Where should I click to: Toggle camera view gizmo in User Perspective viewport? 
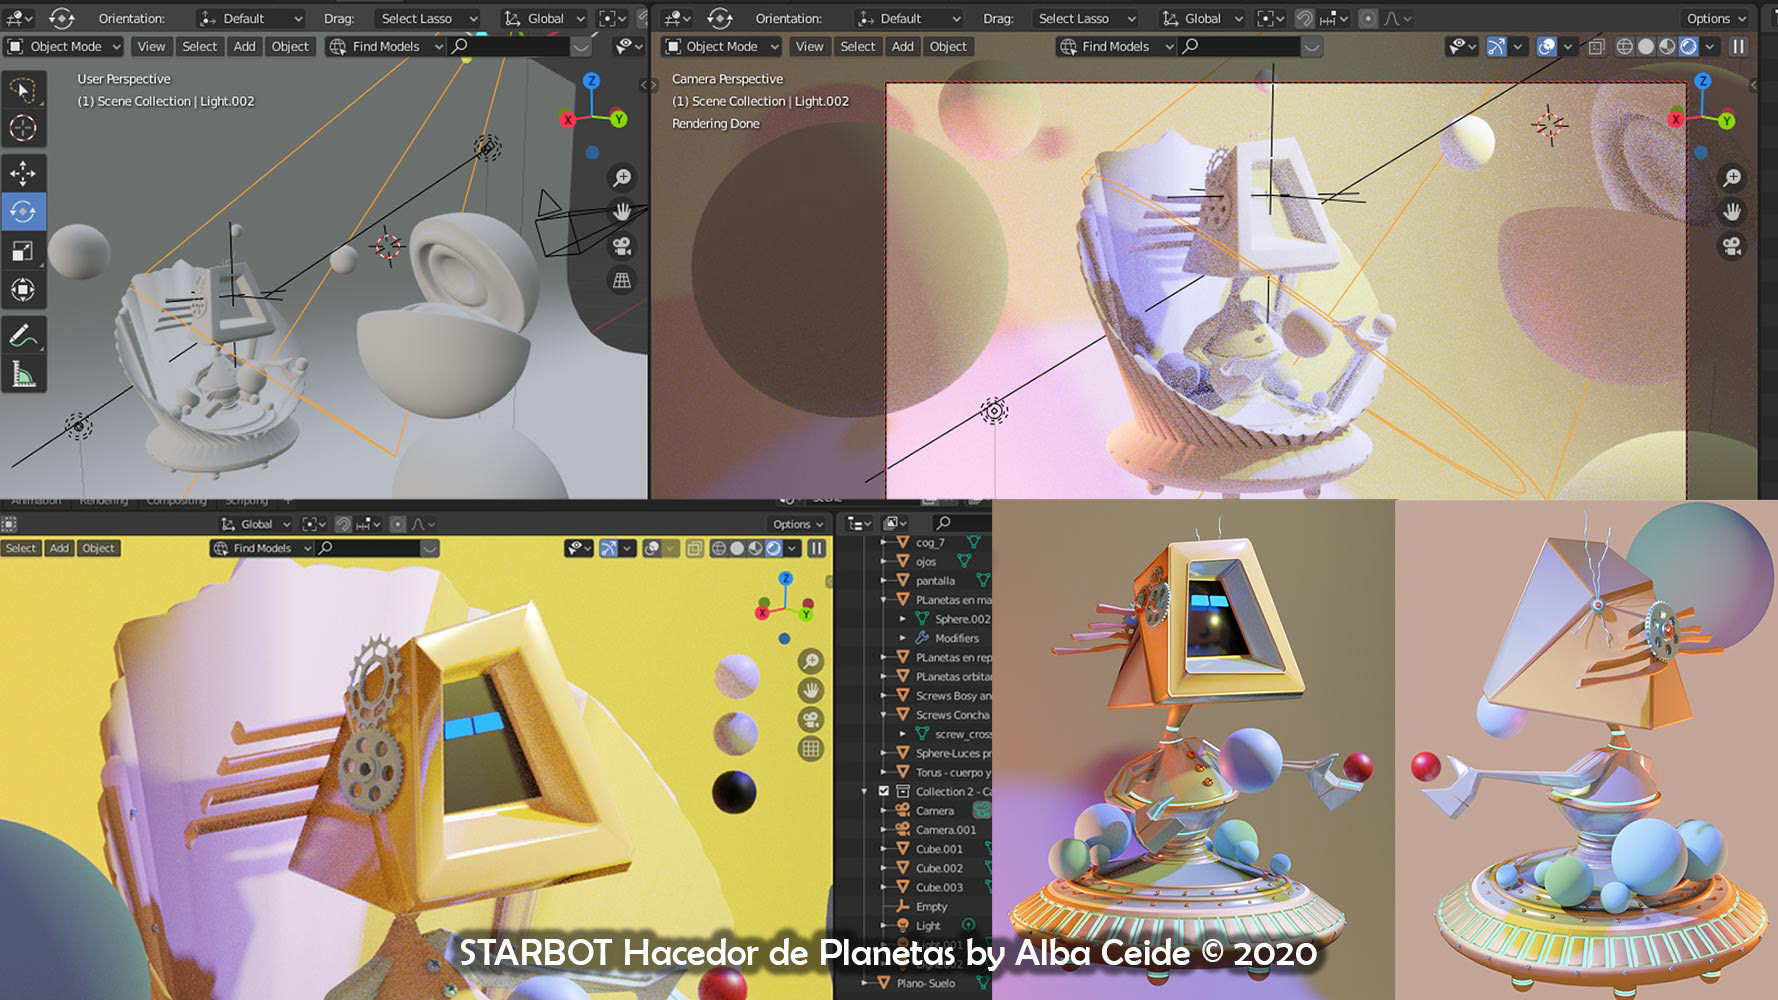622,246
